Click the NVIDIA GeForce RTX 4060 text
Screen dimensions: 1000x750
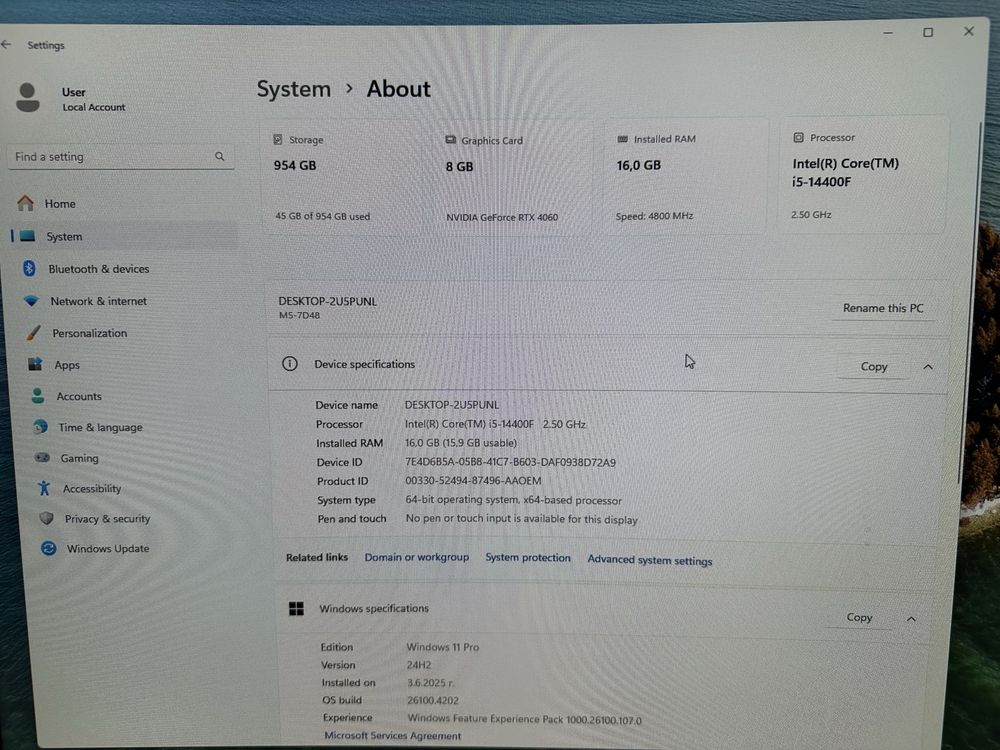[502, 217]
